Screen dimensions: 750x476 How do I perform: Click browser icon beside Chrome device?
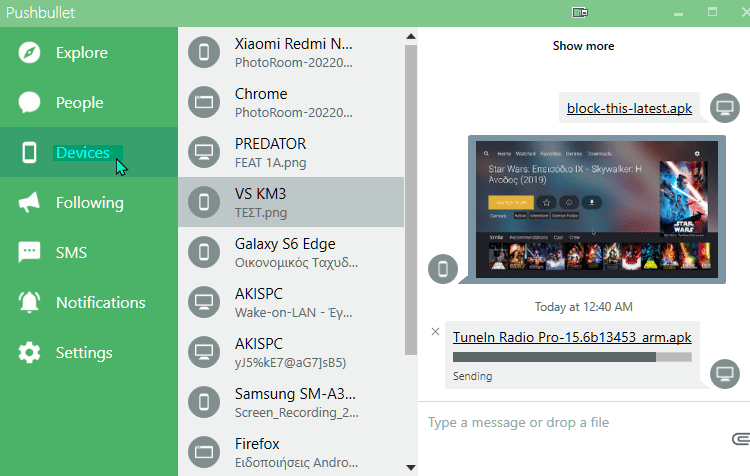204,102
